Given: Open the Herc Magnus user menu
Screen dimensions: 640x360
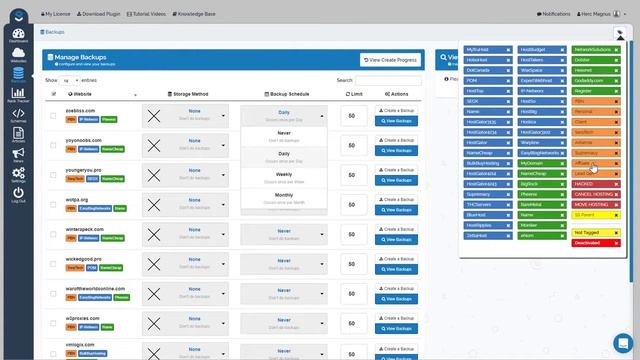Looking at the screenshot, I should (601, 14).
